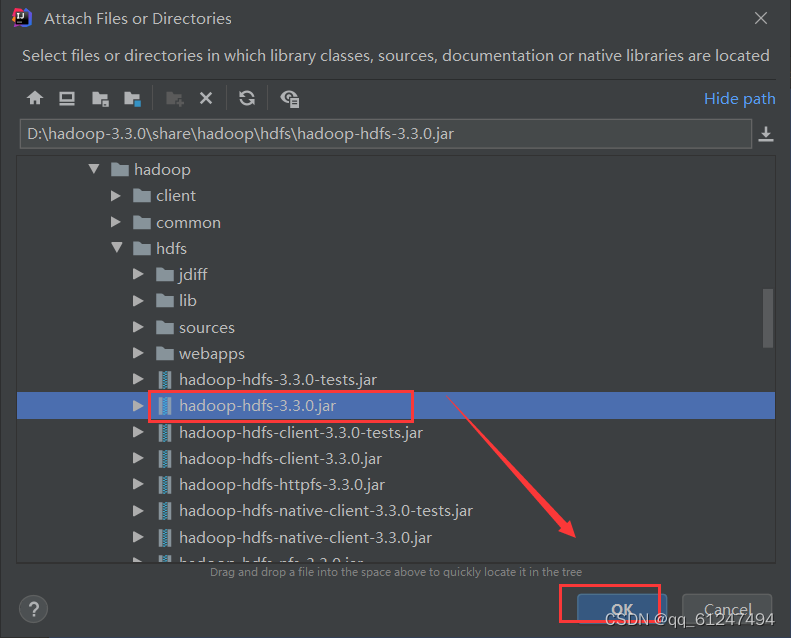The height and width of the screenshot is (638, 791).
Task: Refresh the file tree
Action: click(x=247, y=98)
